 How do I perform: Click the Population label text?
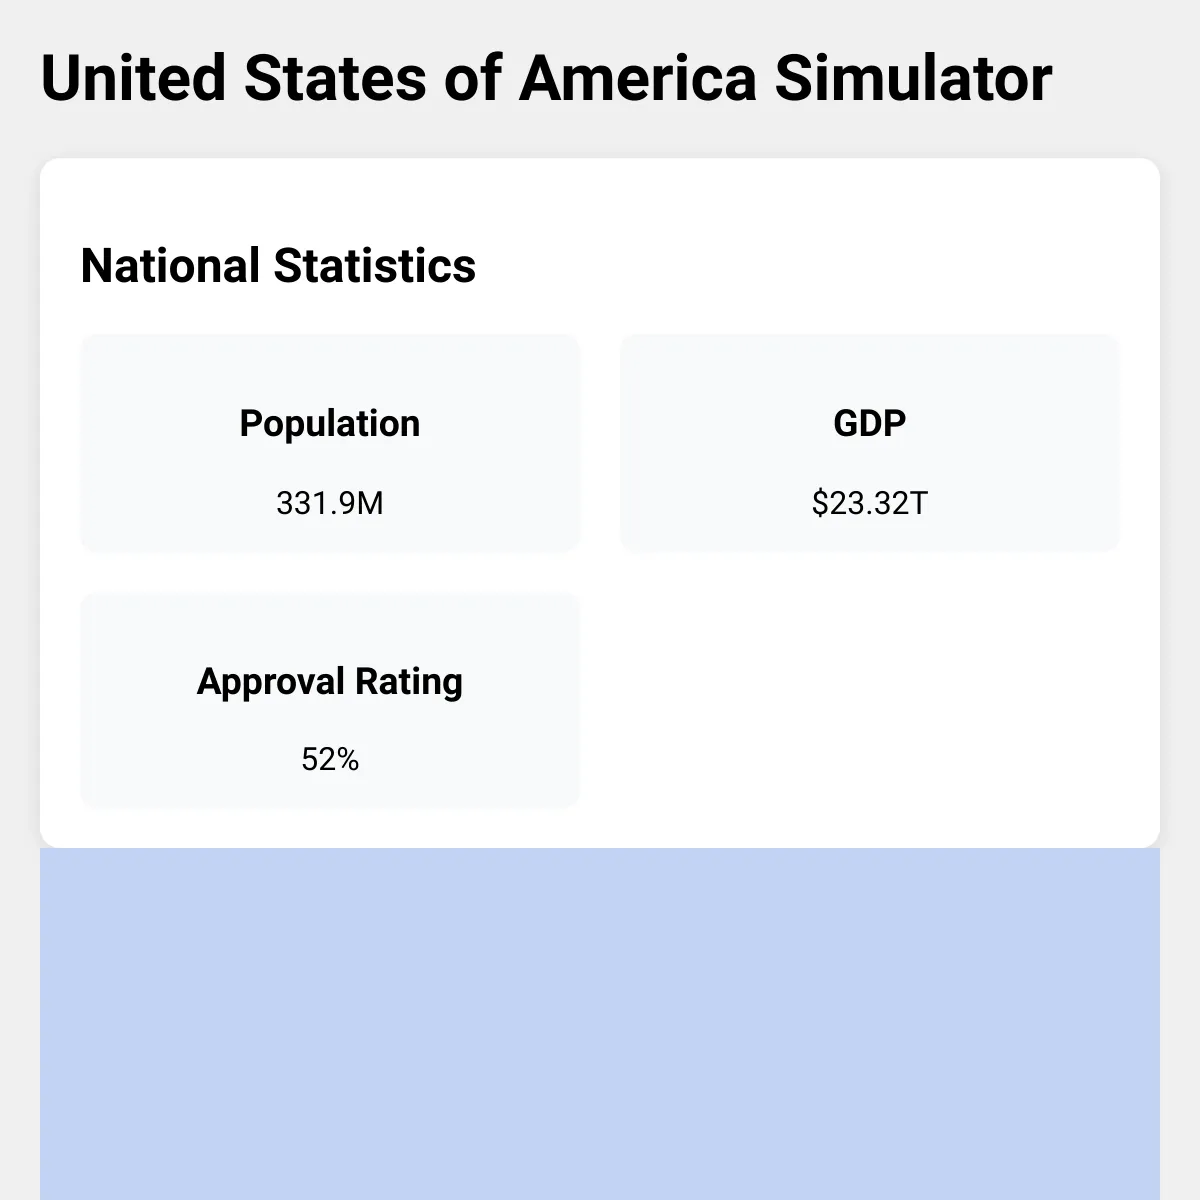330,424
